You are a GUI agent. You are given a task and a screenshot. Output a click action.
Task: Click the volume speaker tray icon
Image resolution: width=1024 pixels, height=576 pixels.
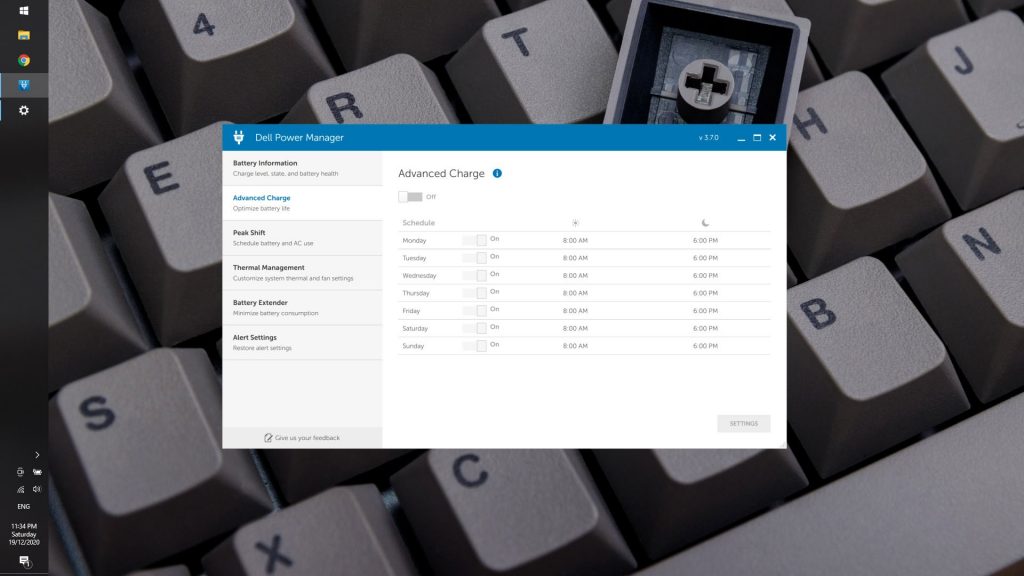tap(37, 489)
